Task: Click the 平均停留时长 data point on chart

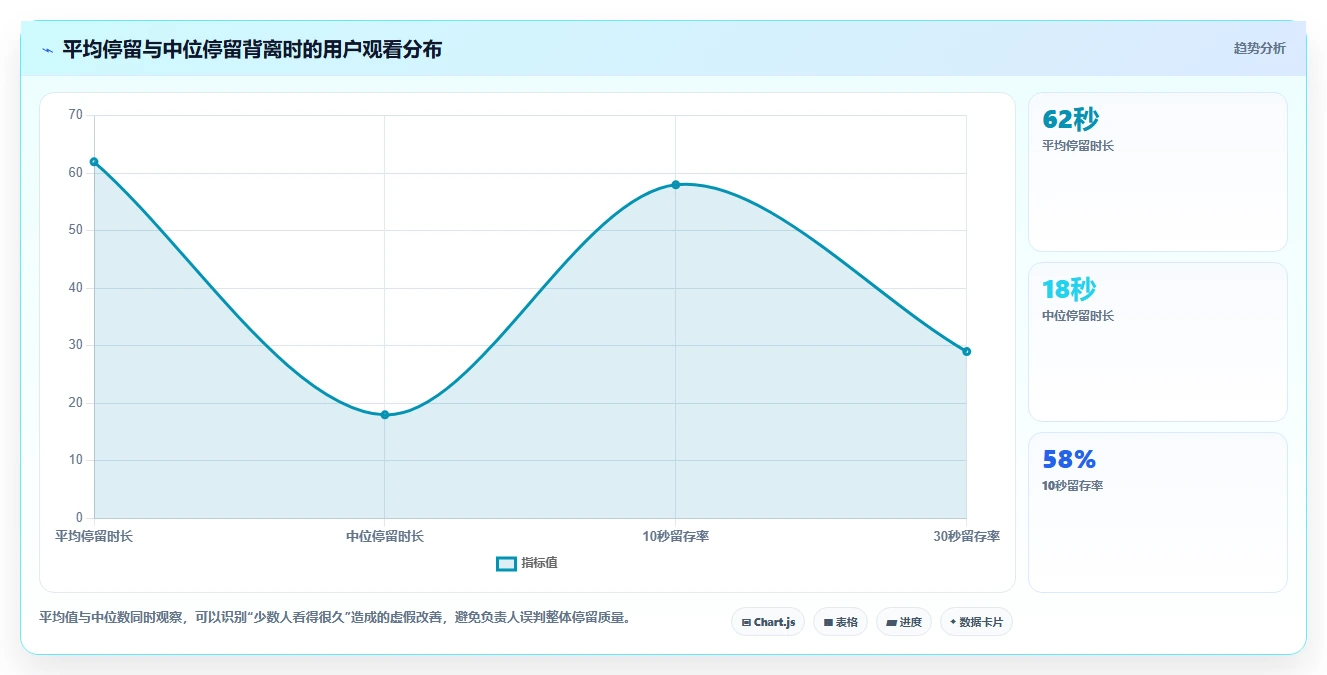Action: click(94, 162)
